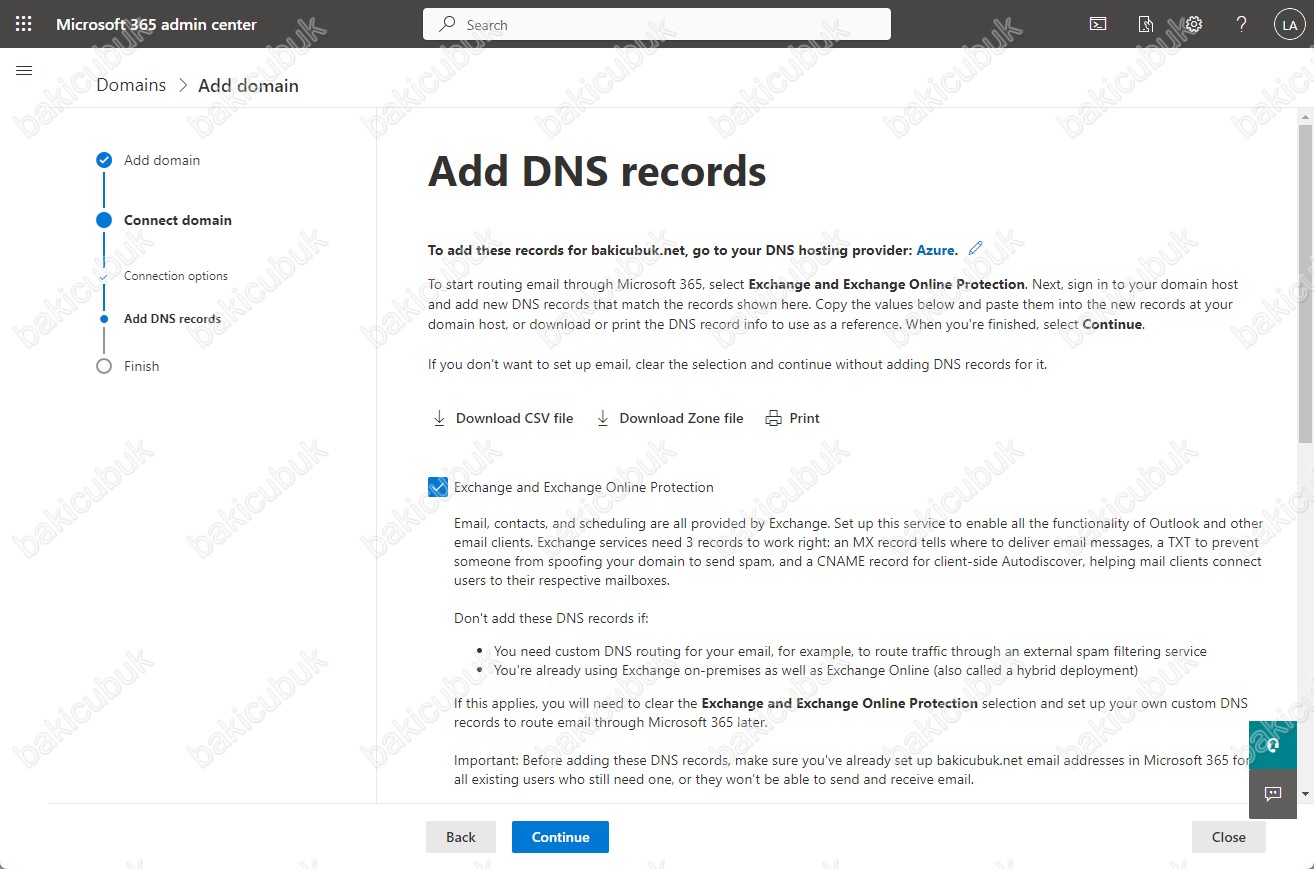Image resolution: width=1314 pixels, height=869 pixels.
Task: Click Download CSV file link
Action: (514, 419)
